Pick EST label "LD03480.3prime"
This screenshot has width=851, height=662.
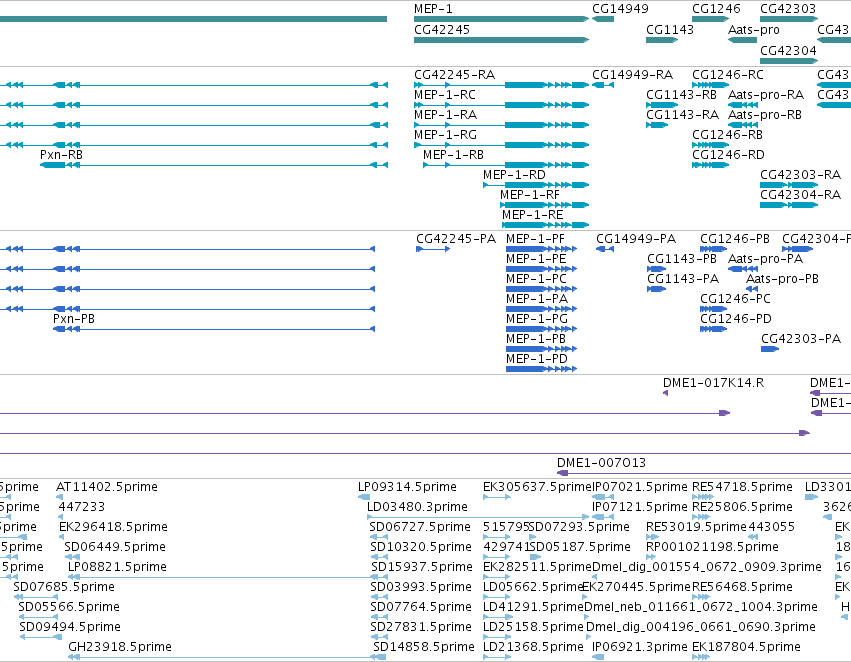coord(417,507)
